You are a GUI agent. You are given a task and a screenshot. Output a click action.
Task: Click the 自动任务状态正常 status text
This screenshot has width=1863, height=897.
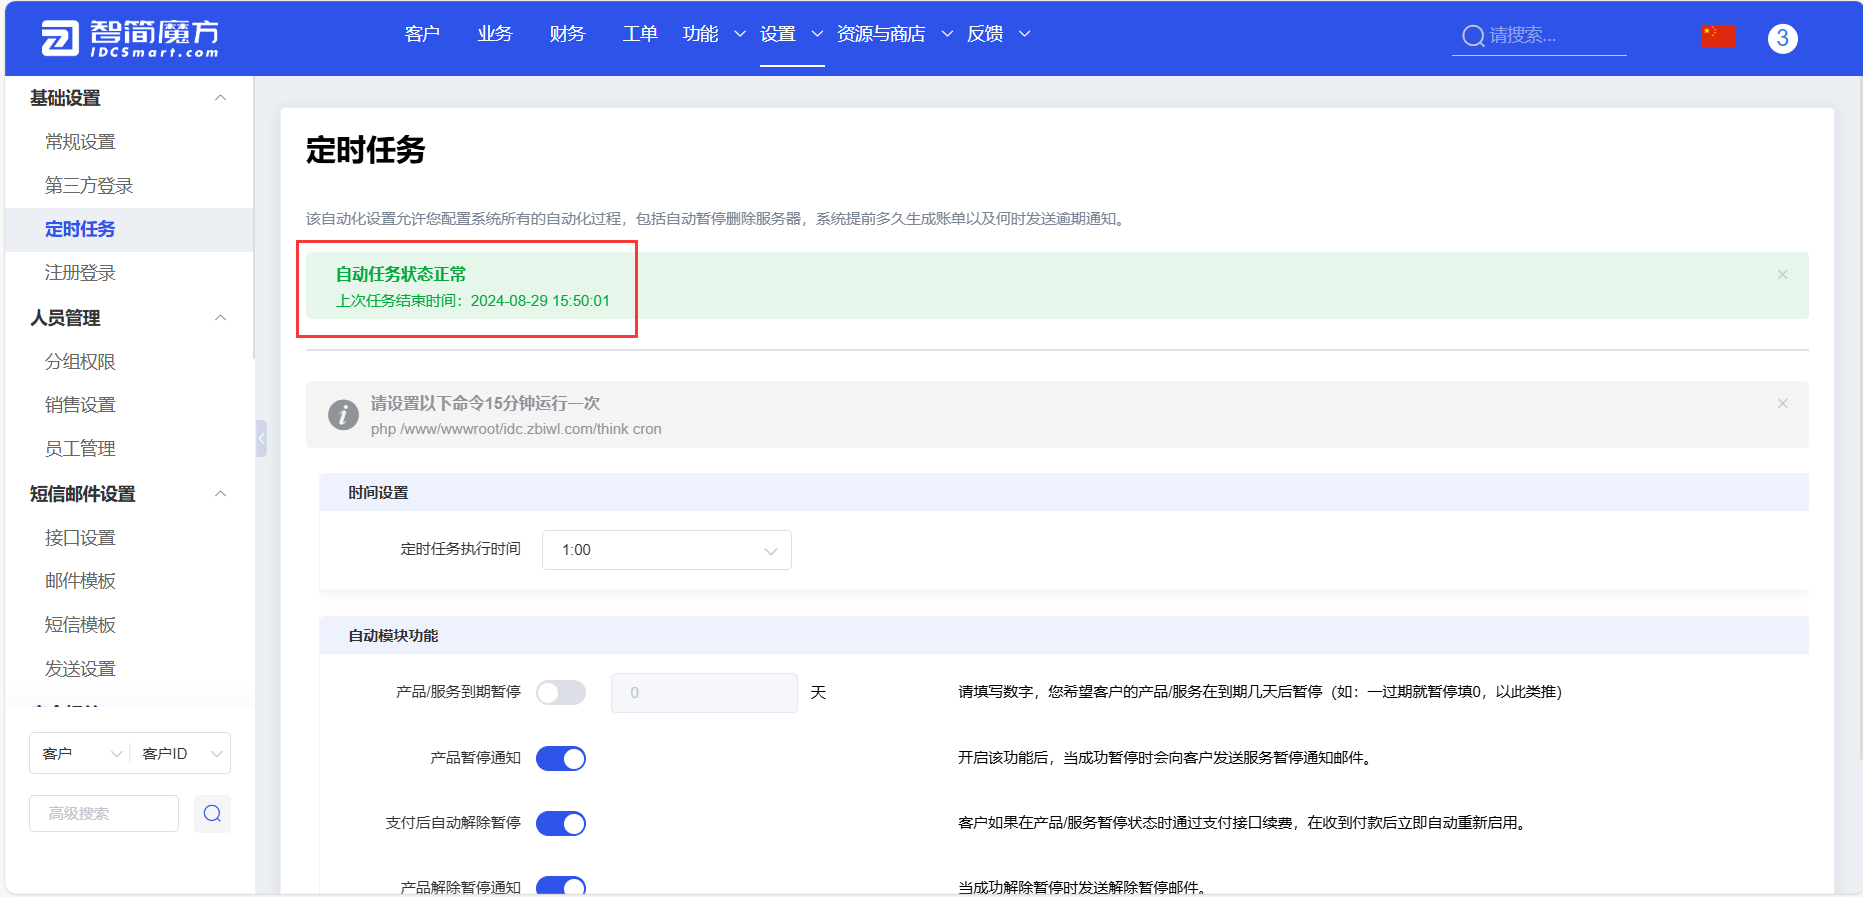401,274
